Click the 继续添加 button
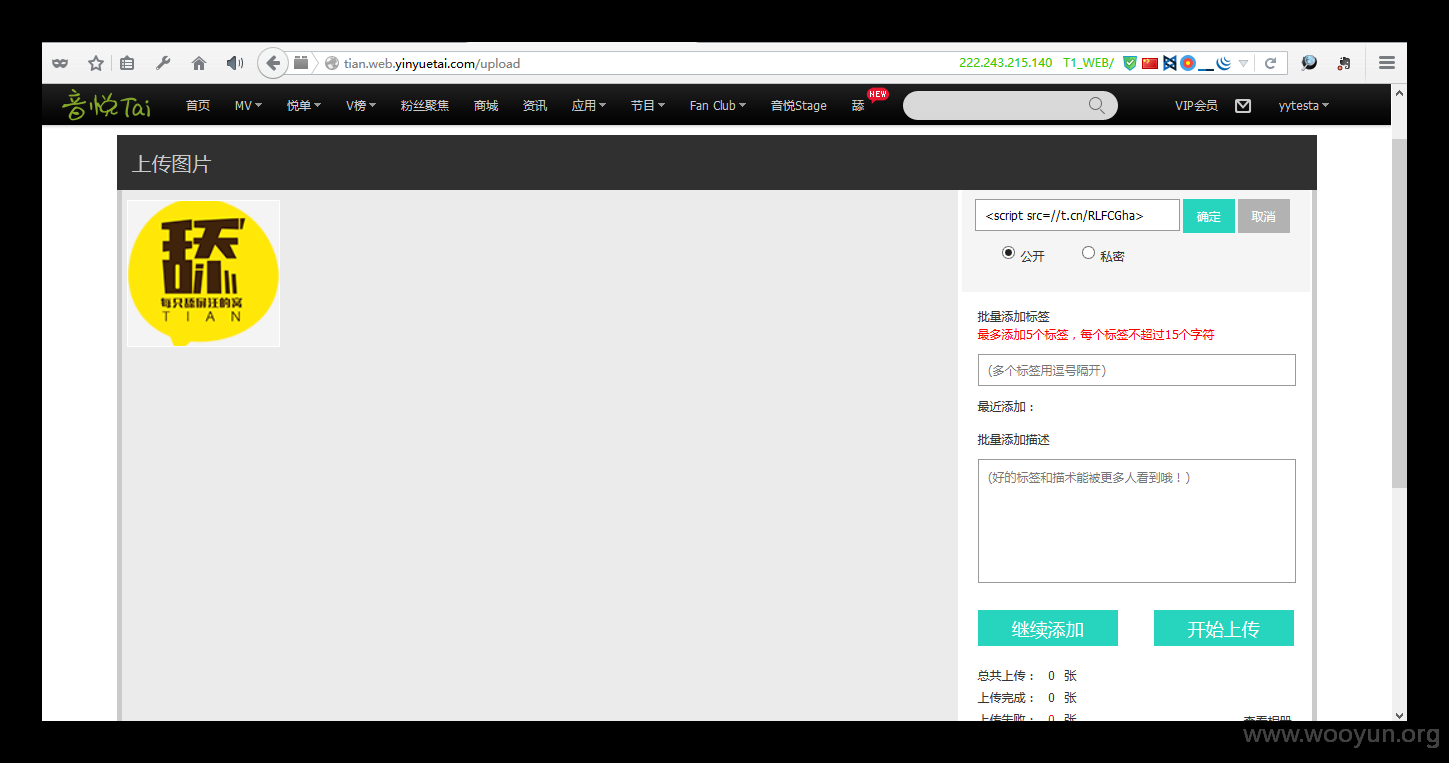This screenshot has height=763, width=1449. 1048,628
